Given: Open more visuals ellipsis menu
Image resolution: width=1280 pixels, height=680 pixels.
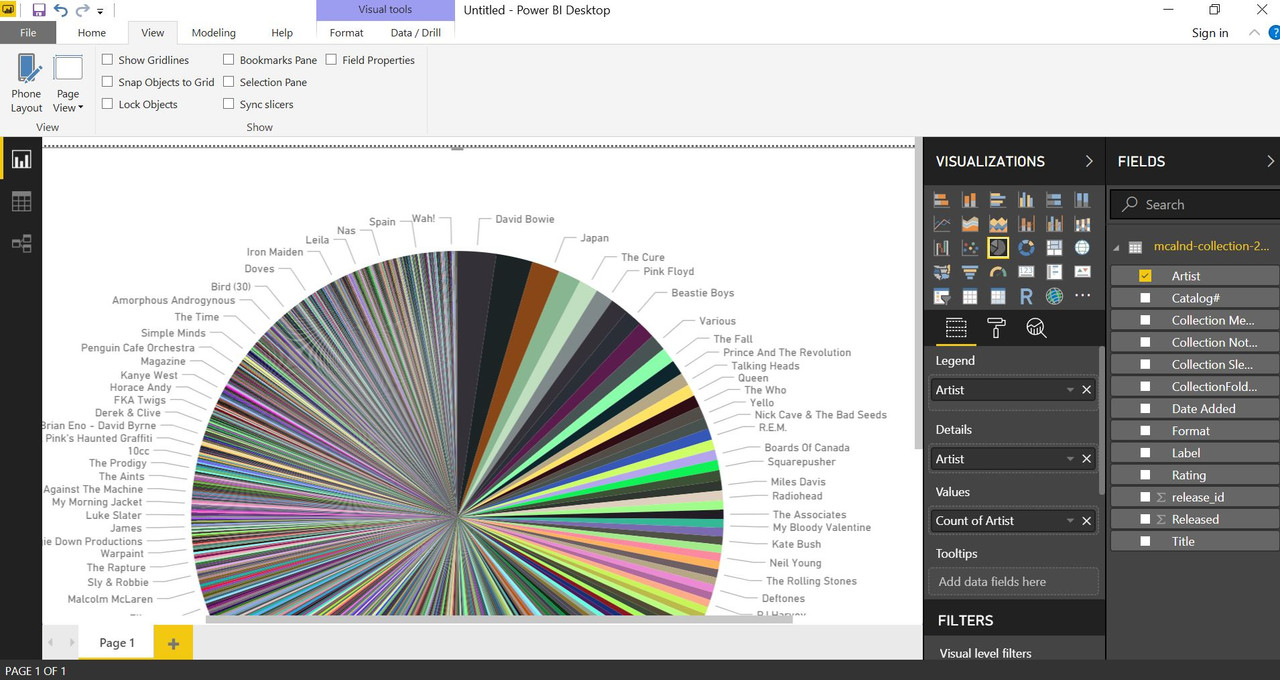Looking at the screenshot, I should point(1082,296).
